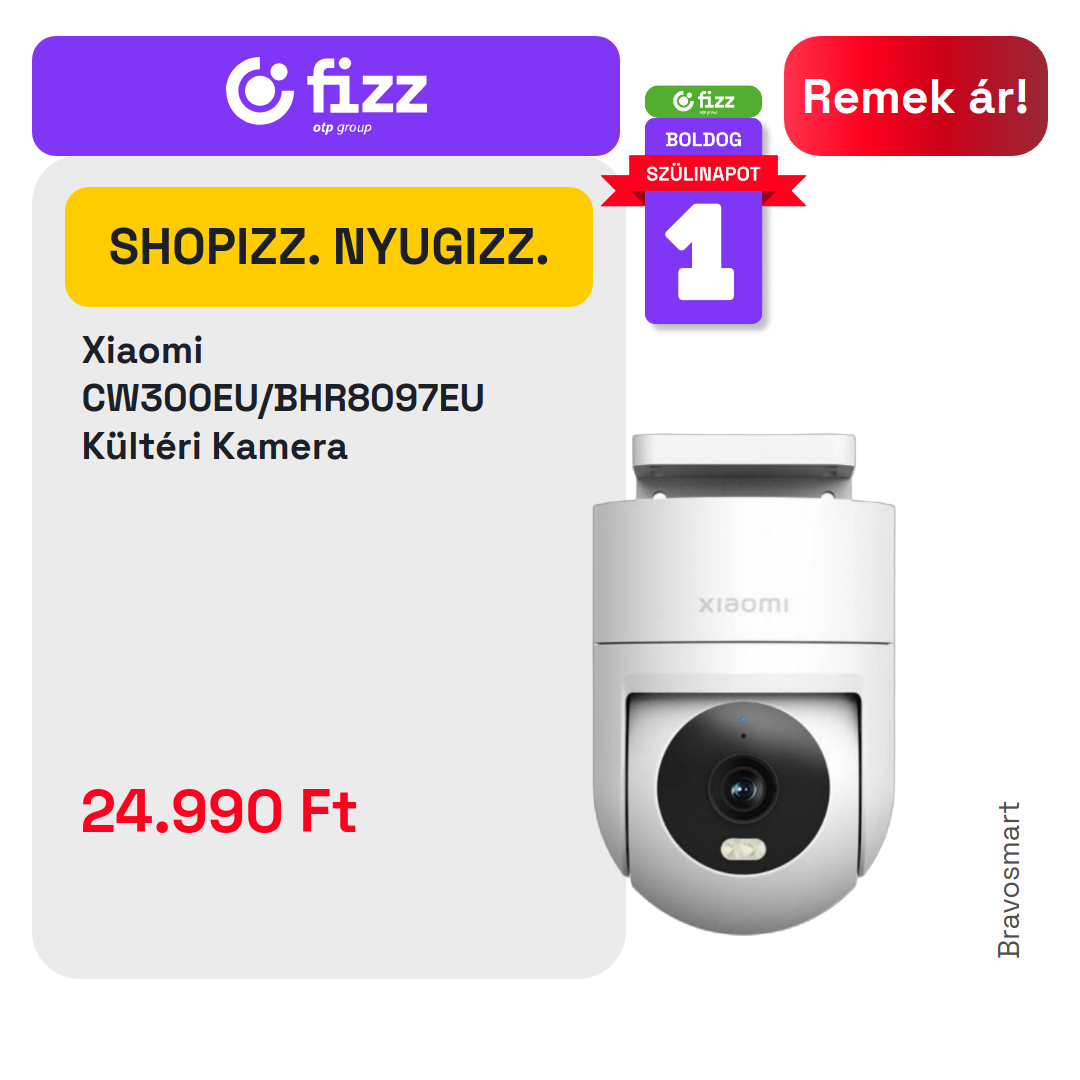1080x1080 pixels.
Task: Click the camera lens on product image
Action: pyautogui.click(x=742, y=789)
